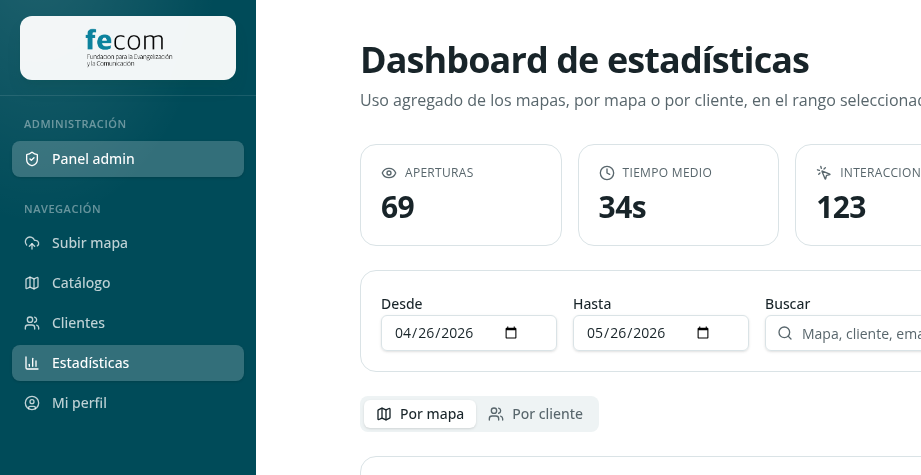Image resolution: width=921 pixels, height=475 pixels.
Task: Click the Aperturas value 69
Action: click(398, 207)
